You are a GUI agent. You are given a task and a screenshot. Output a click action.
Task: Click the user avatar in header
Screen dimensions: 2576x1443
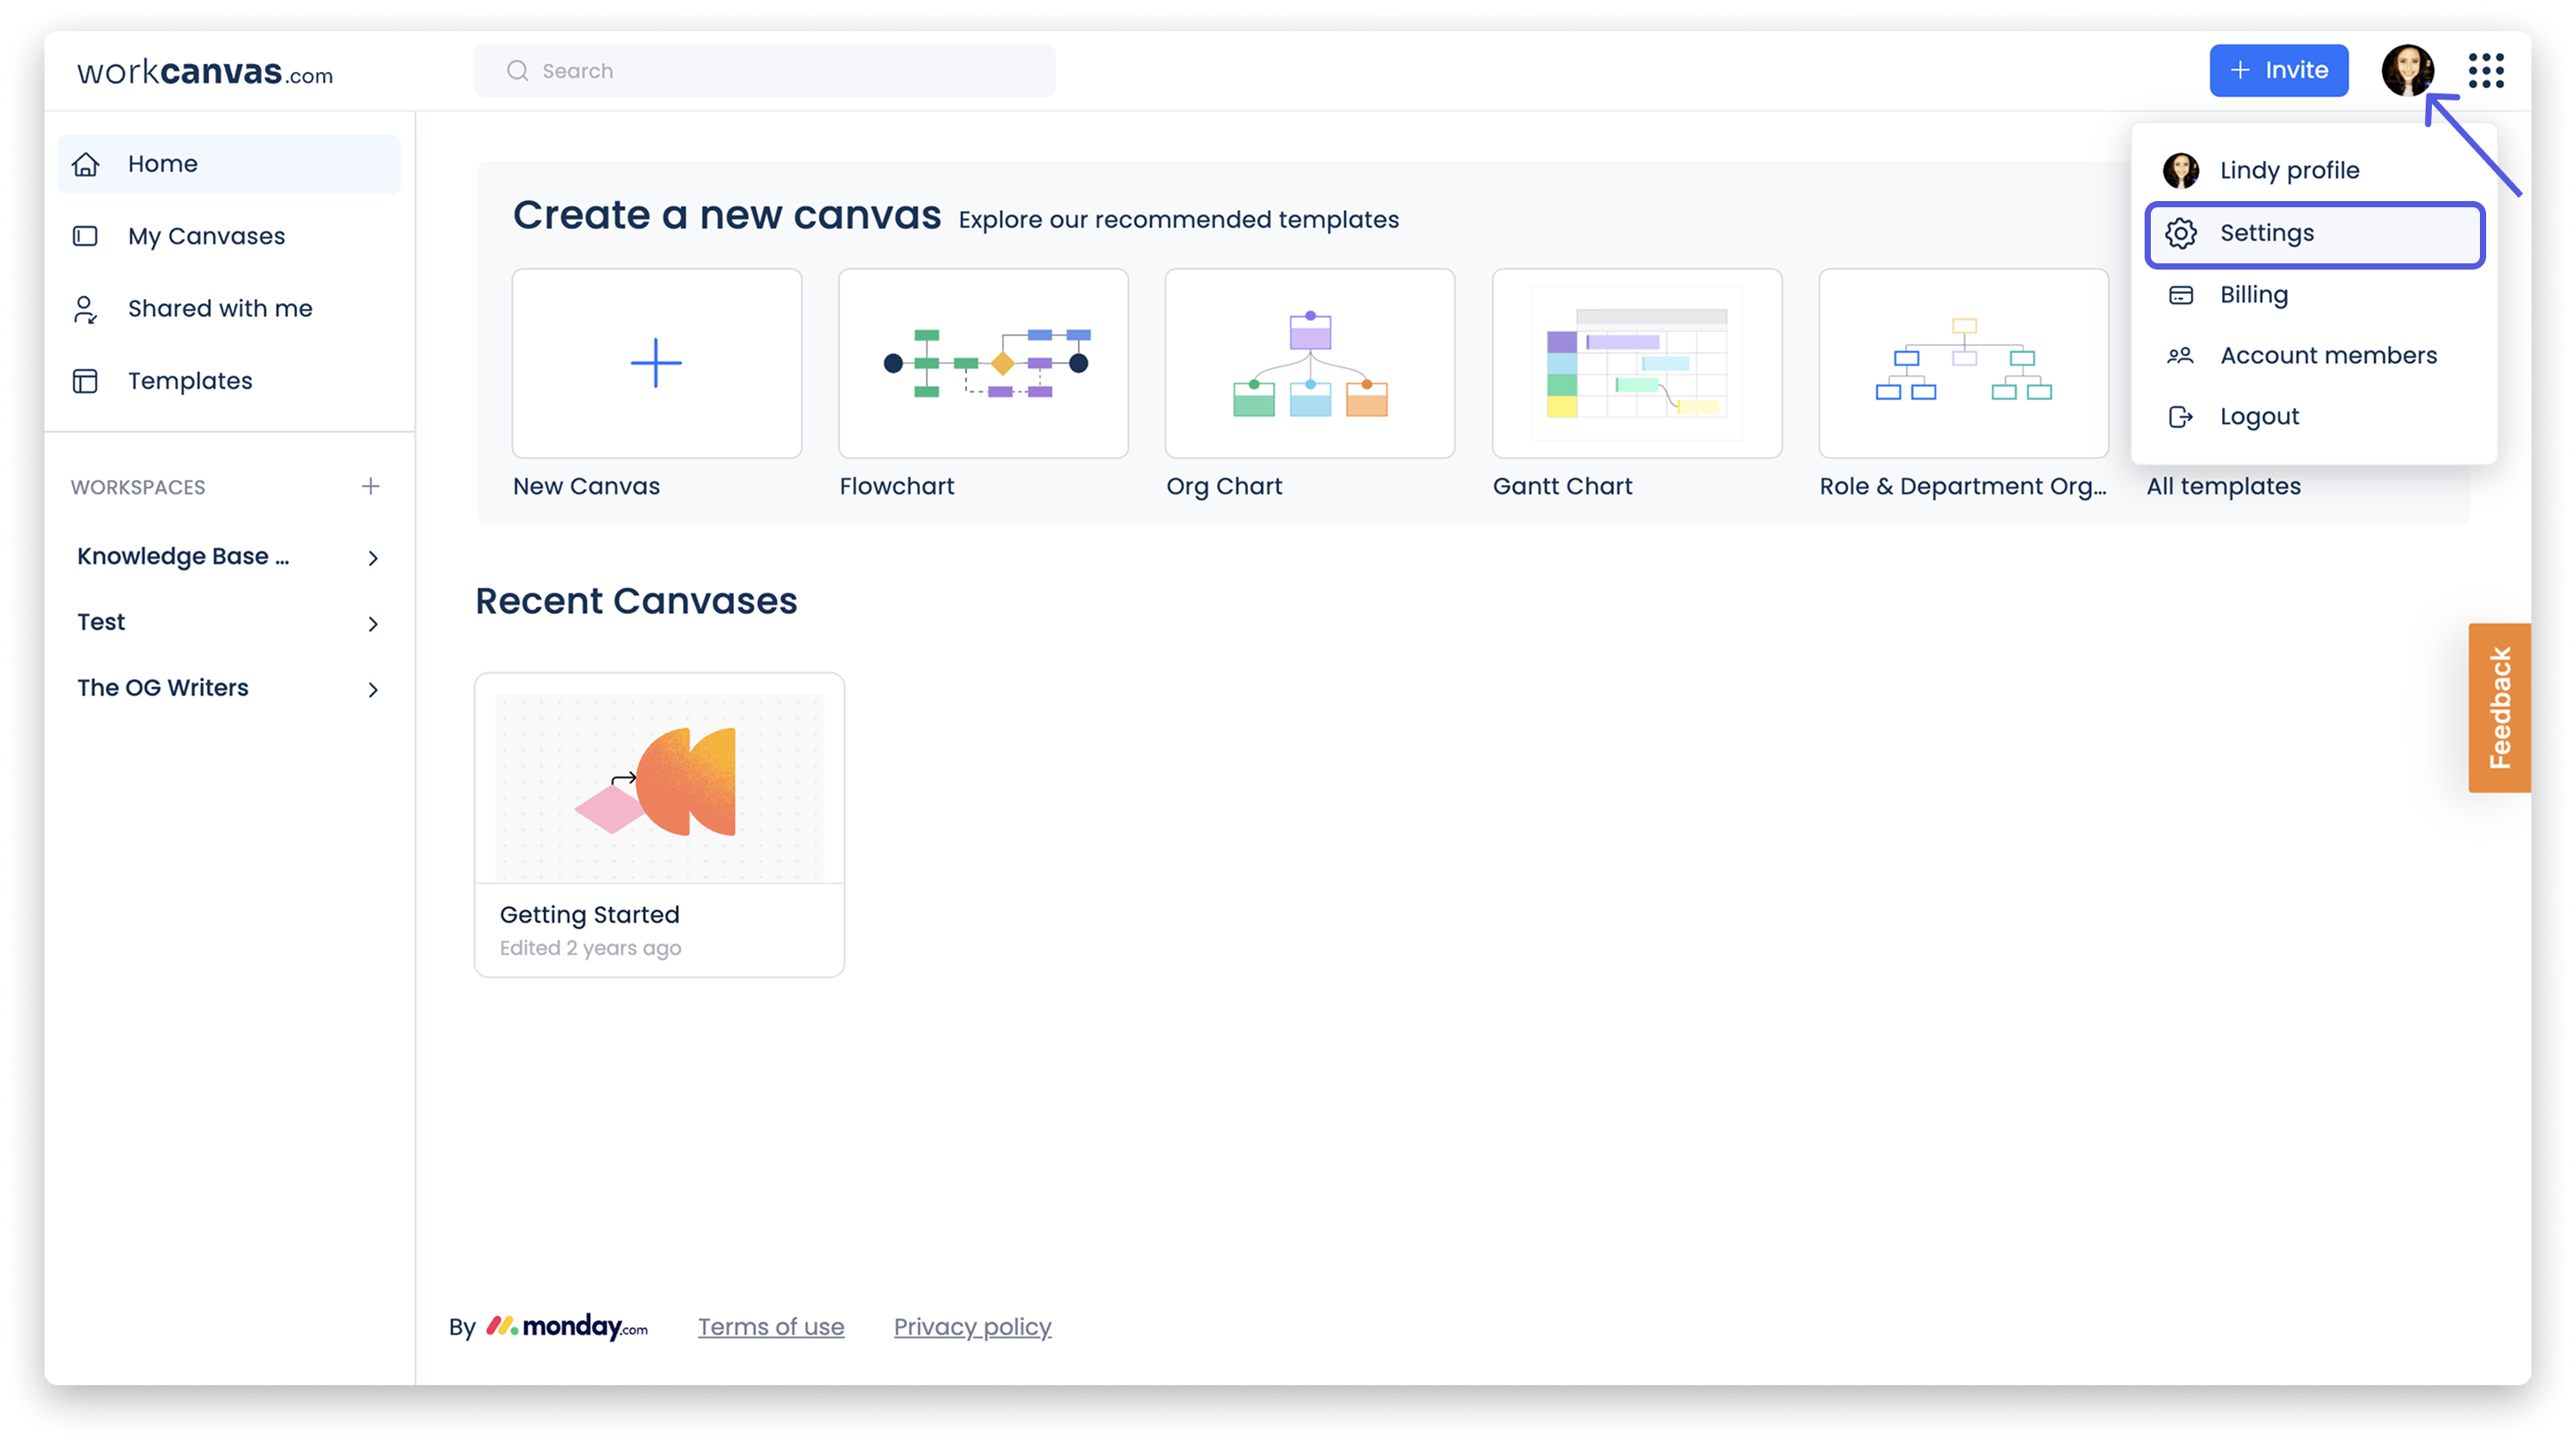[2407, 71]
